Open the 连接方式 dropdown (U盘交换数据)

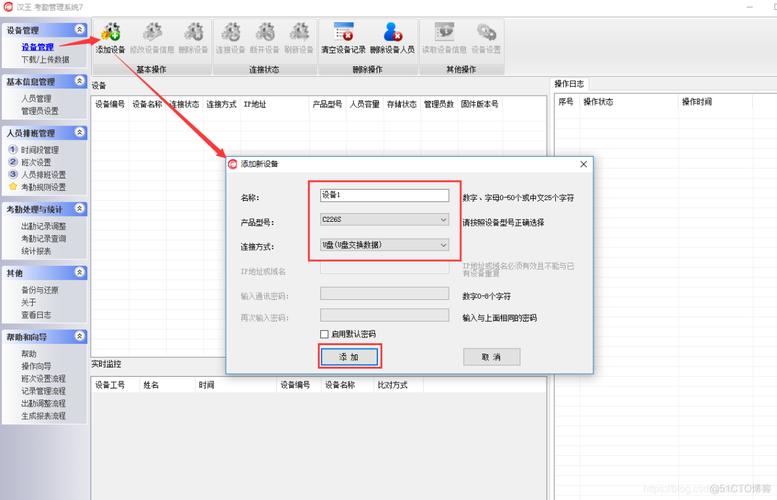385,245
